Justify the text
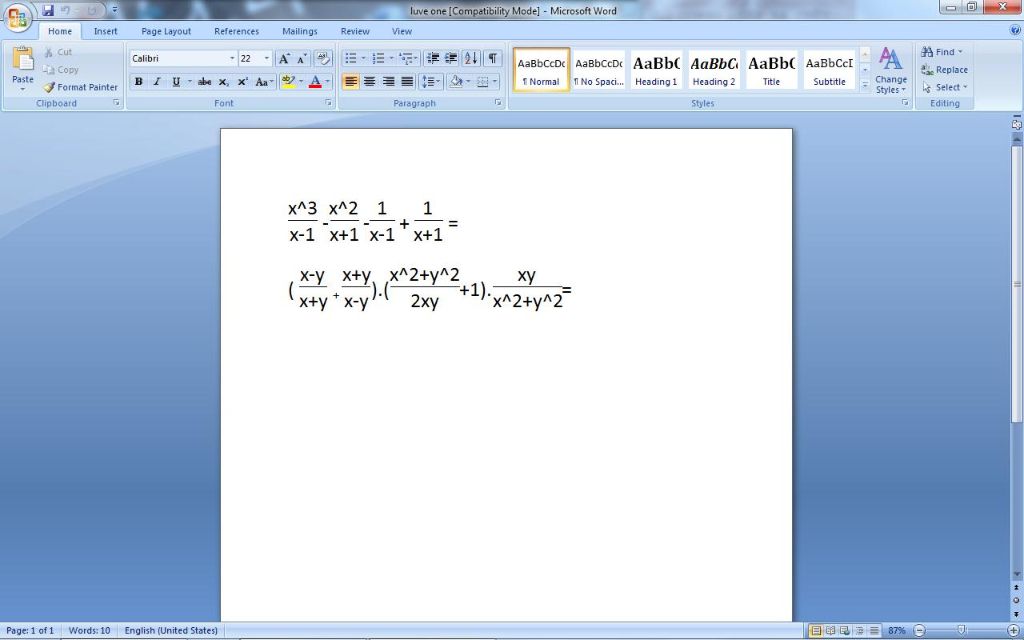 (x=407, y=82)
